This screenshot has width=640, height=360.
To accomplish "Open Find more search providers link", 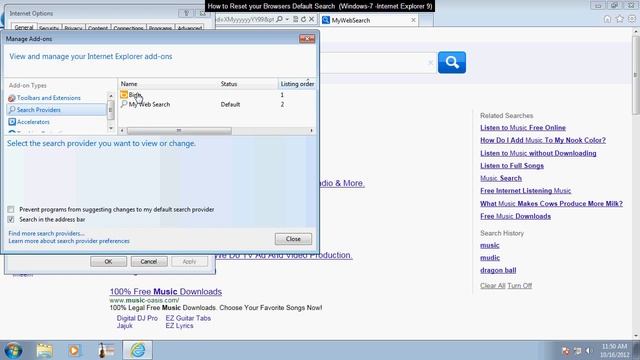I will coord(47,233).
